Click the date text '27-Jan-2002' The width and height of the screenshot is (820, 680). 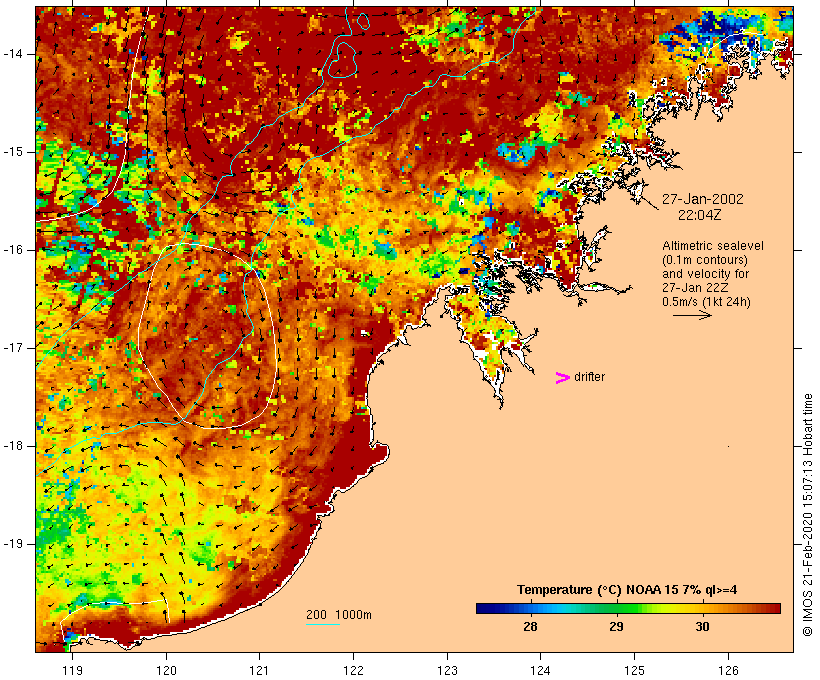[x=702, y=199]
